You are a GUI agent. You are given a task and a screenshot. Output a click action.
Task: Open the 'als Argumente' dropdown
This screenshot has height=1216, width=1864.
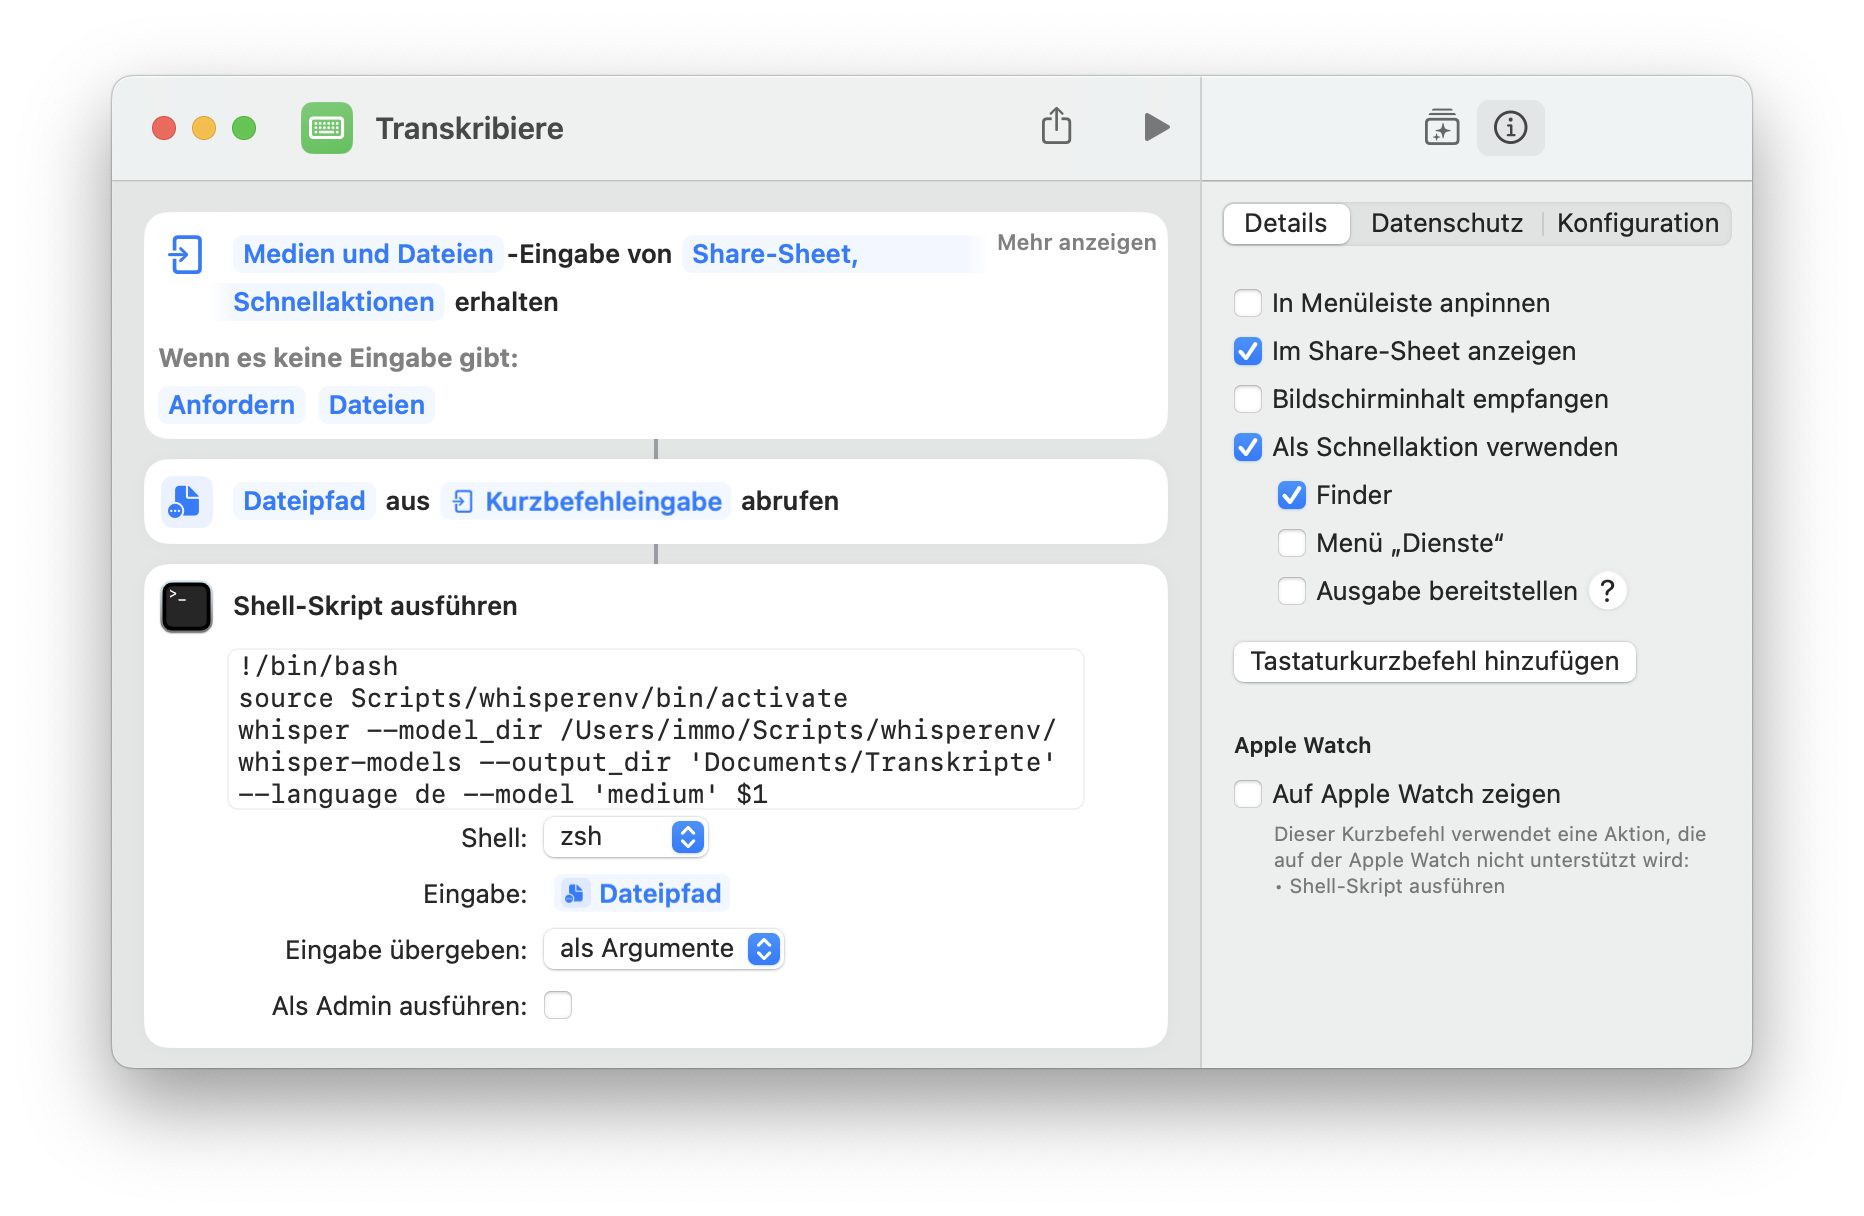[664, 949]
